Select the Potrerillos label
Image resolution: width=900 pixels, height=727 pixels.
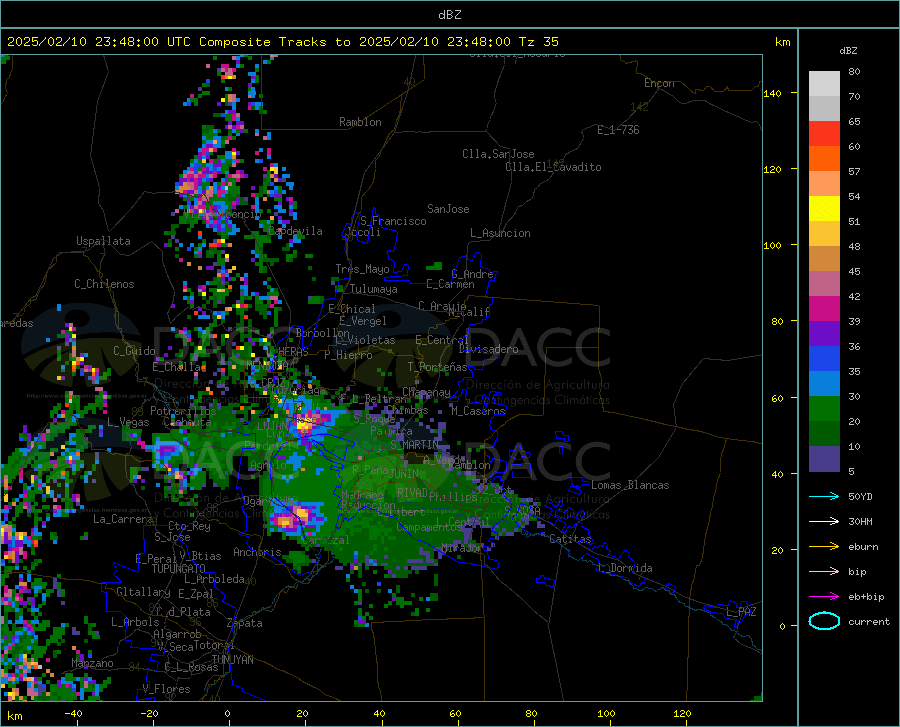click(183, 411)
